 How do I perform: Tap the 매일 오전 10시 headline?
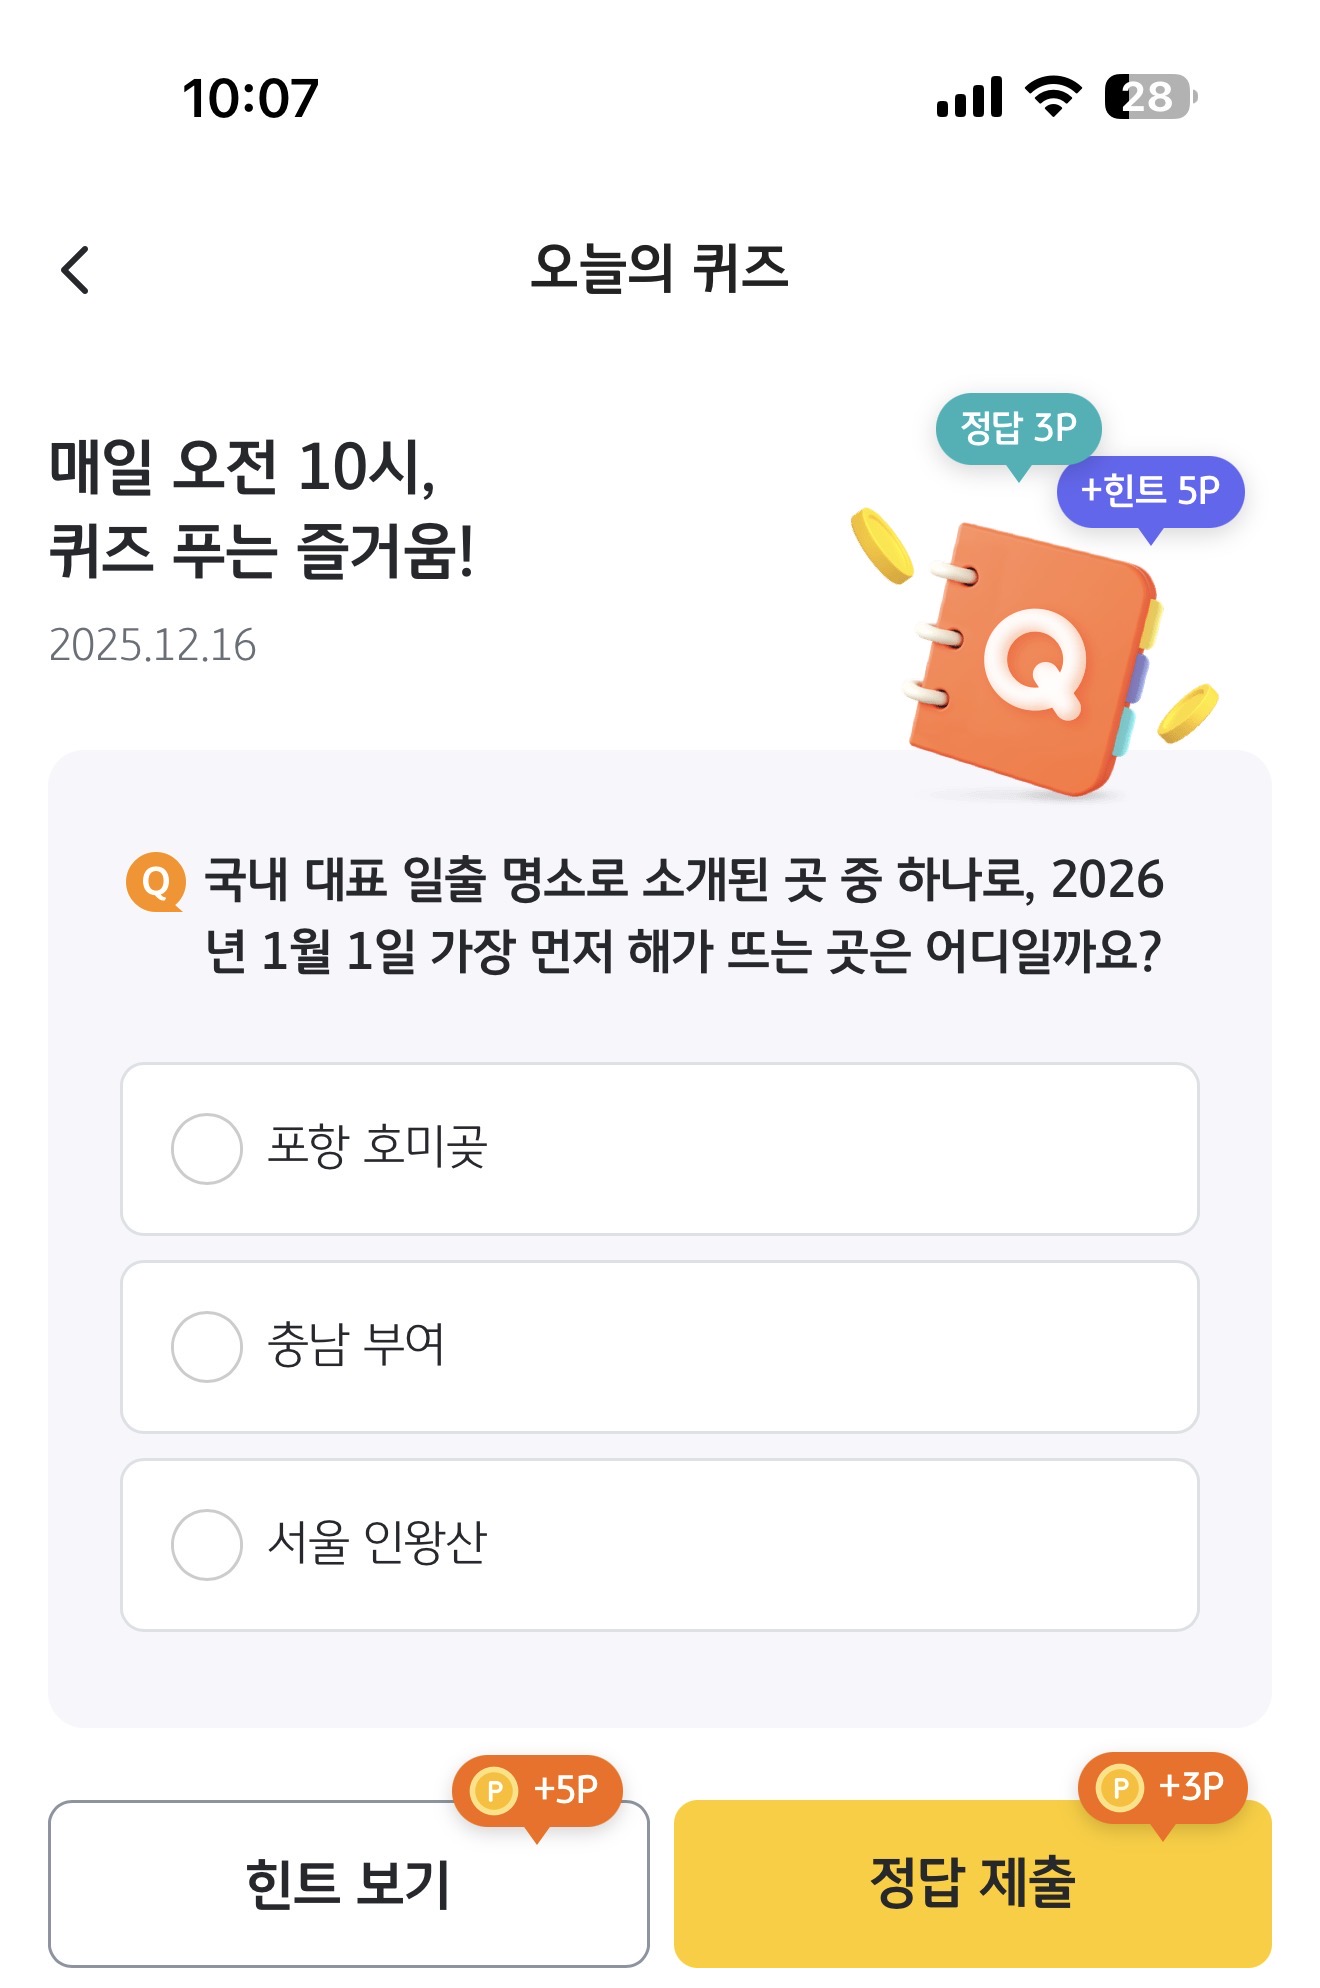point(262,509)
